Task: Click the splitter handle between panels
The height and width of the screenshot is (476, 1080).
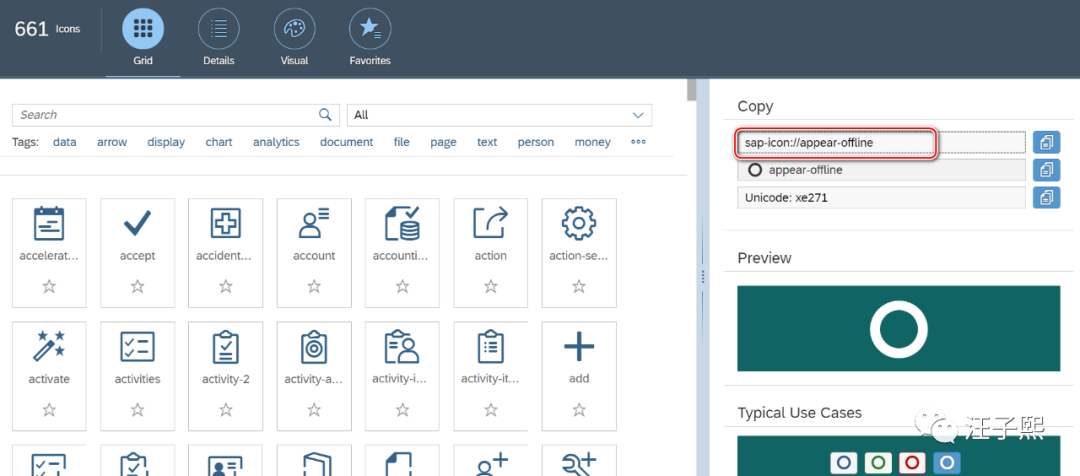Action: [x=703, y=277]
